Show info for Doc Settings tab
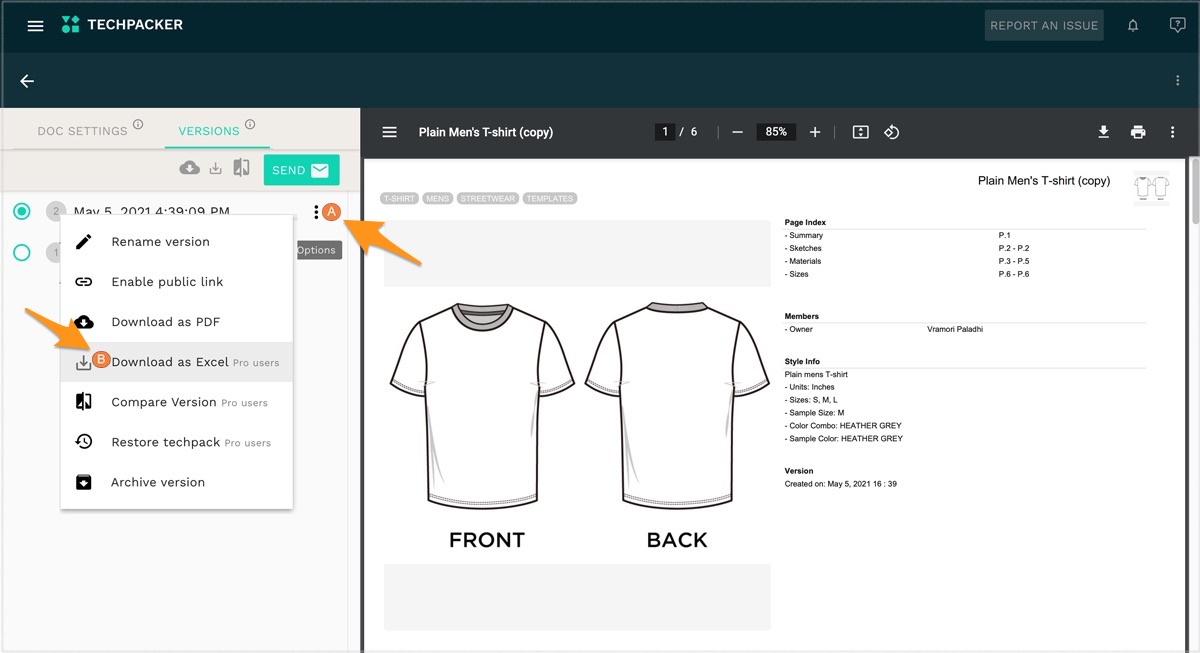The height and width of the screenshot is (653, 1200). [x=138, y=125]
